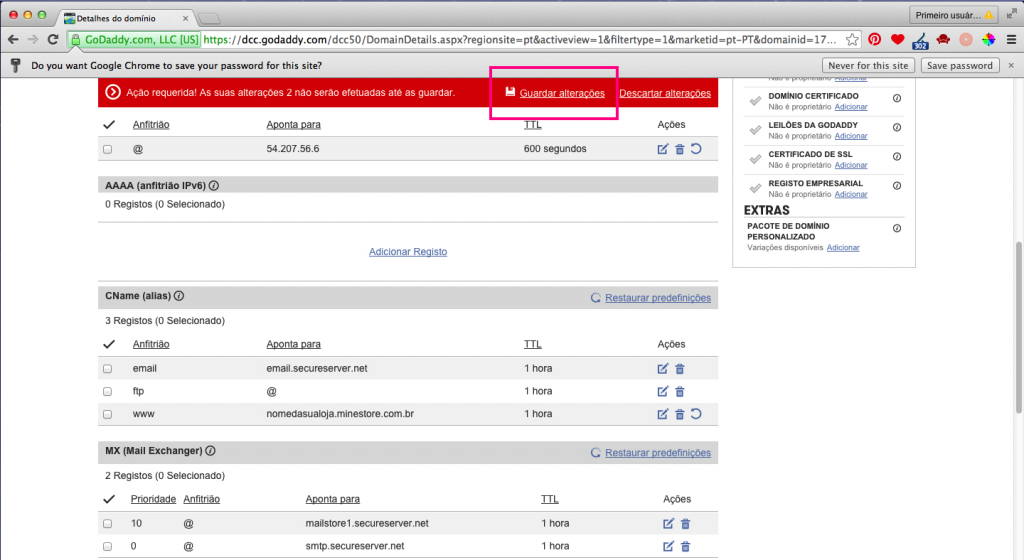The width and height of the screenshot is (1024, 560).
Task: Open info for Registo Empresarial
Action: coord(897,186)
